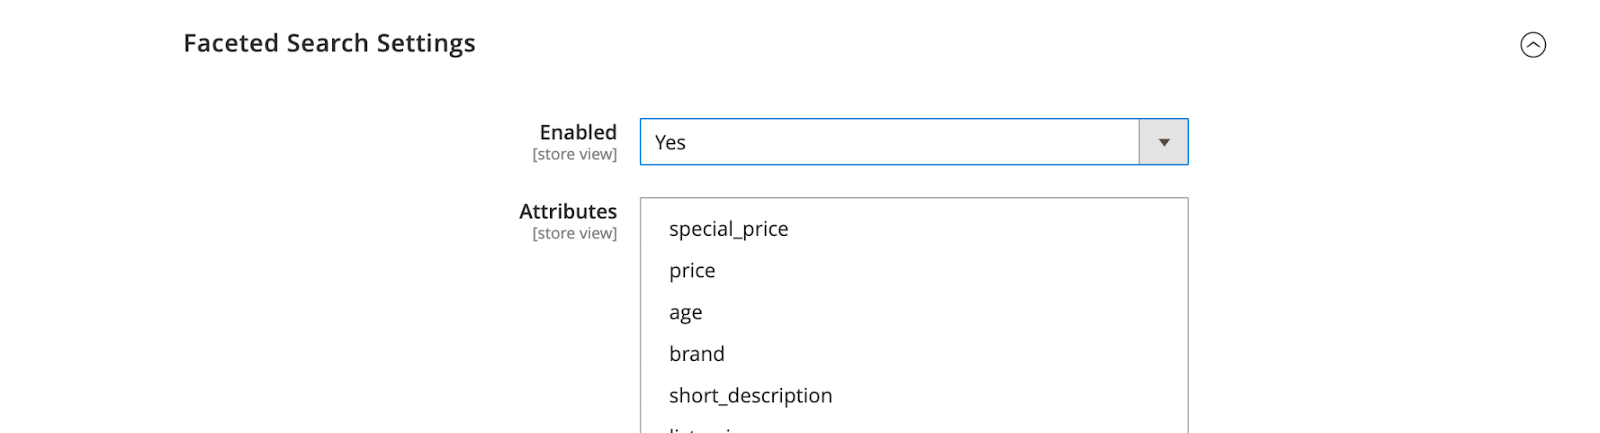
Task: Choose the age attribute option
Action: click(x=685, y=313)
